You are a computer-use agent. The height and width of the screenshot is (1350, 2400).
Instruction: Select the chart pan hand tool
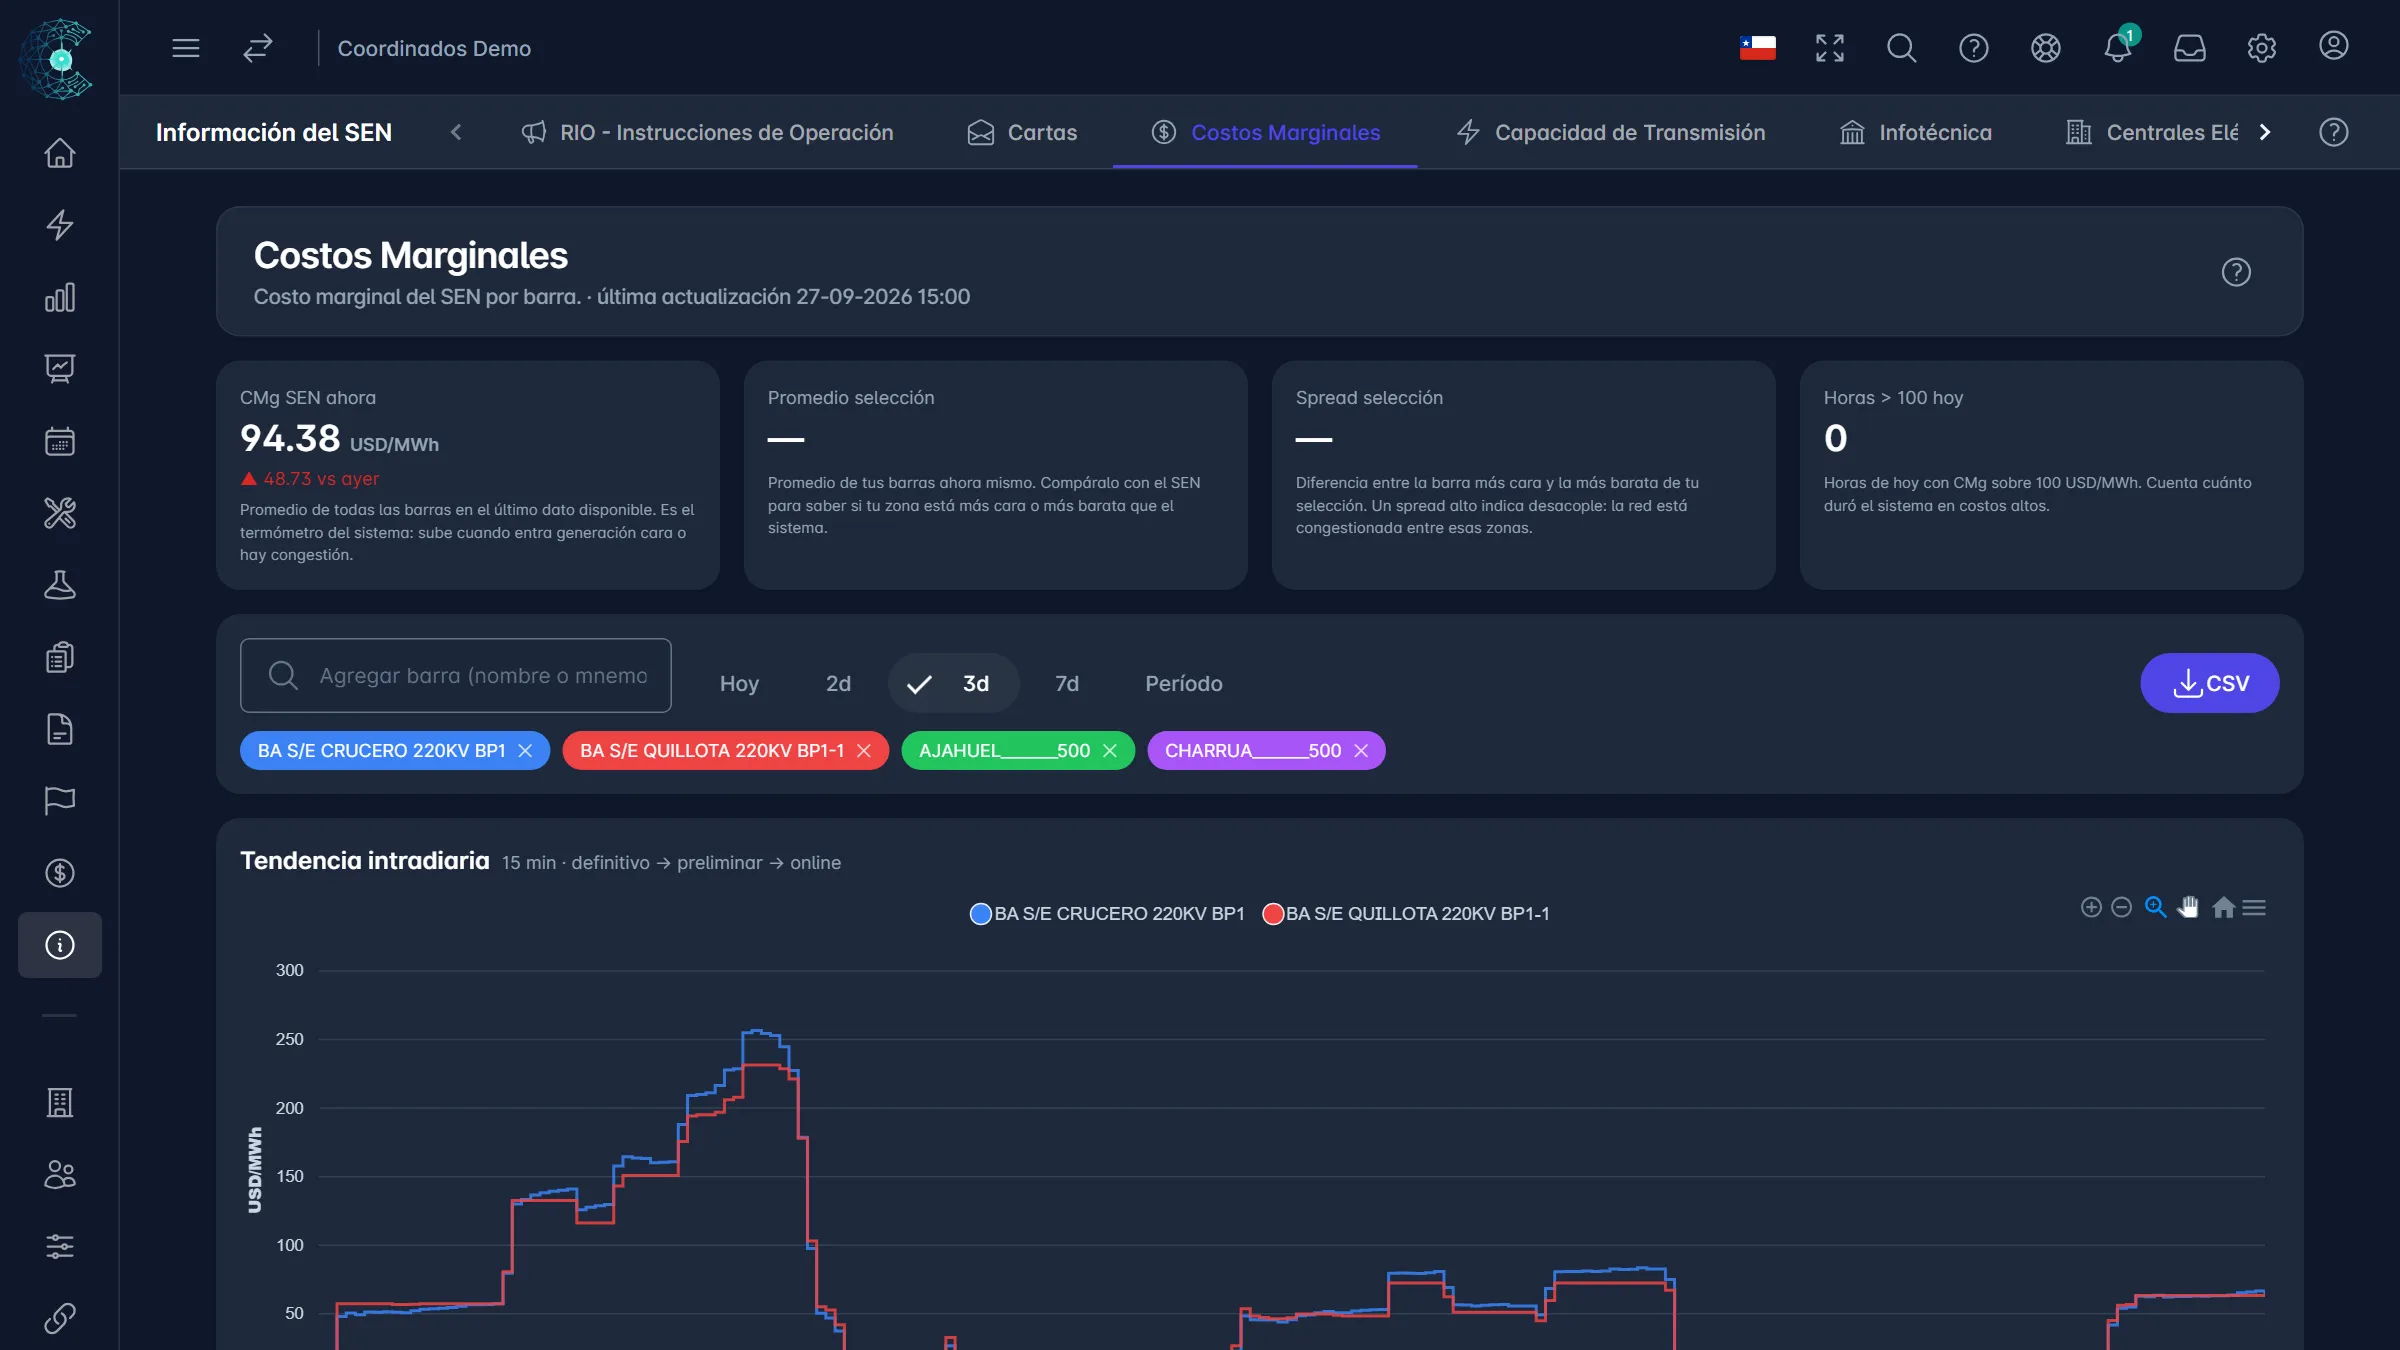point(2189,907)
